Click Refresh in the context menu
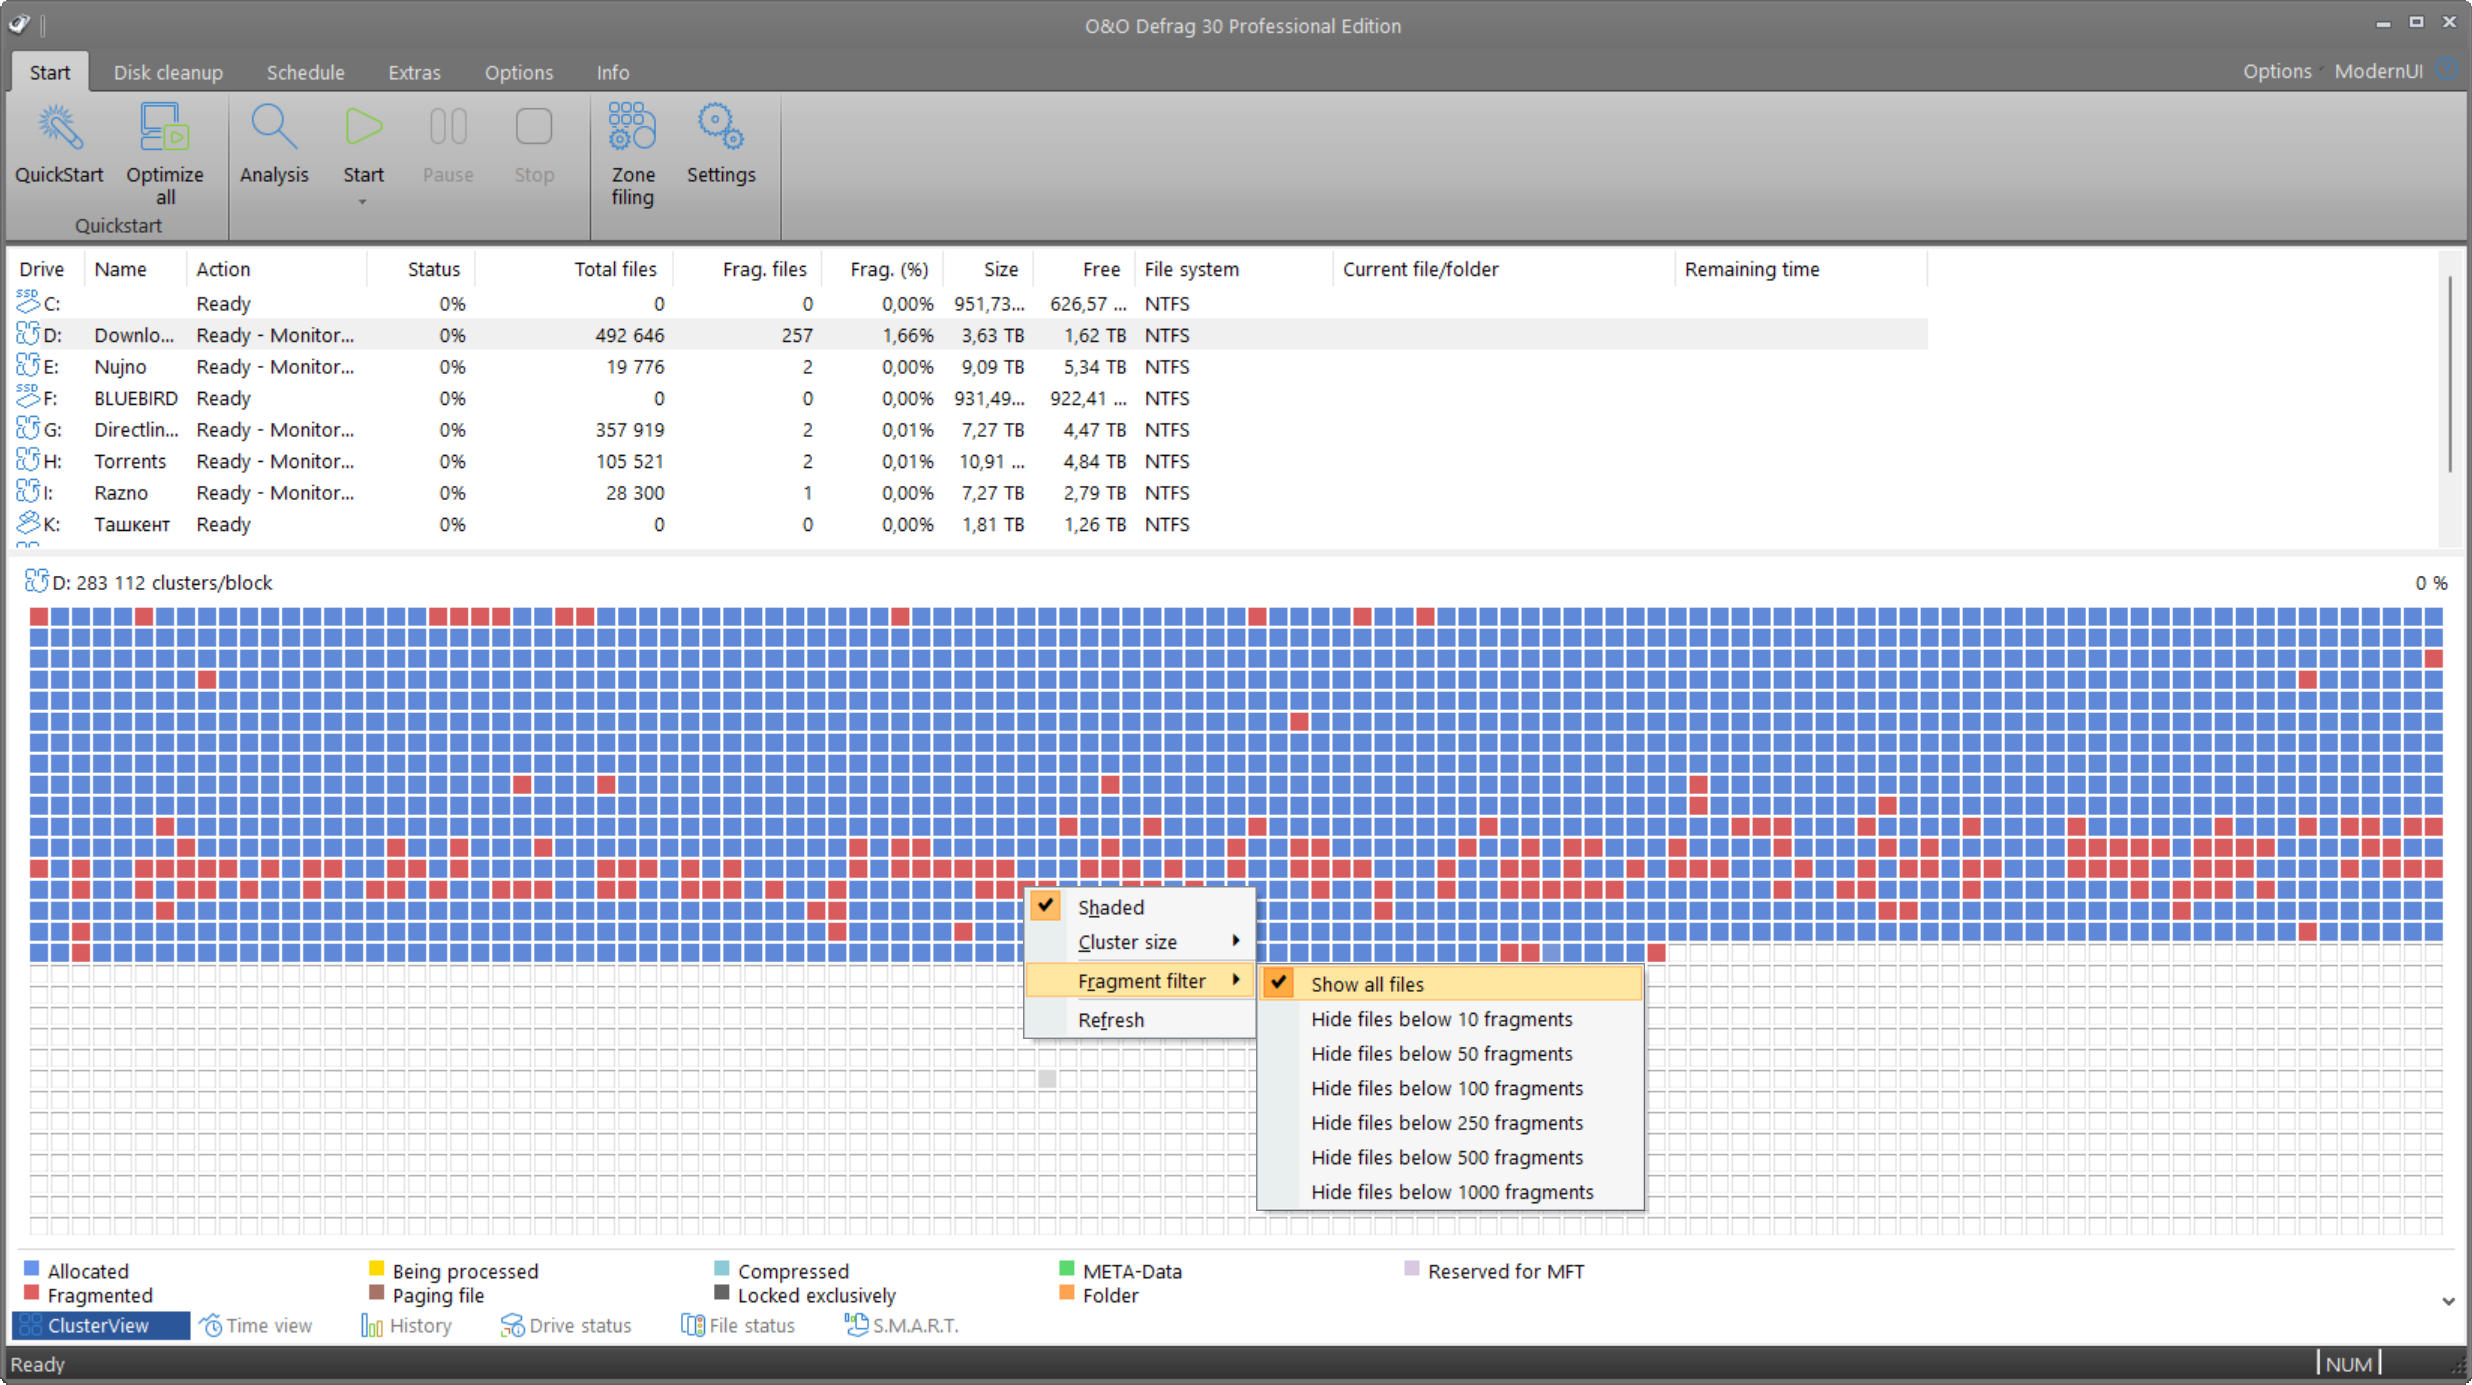 coord(1110,1020)
